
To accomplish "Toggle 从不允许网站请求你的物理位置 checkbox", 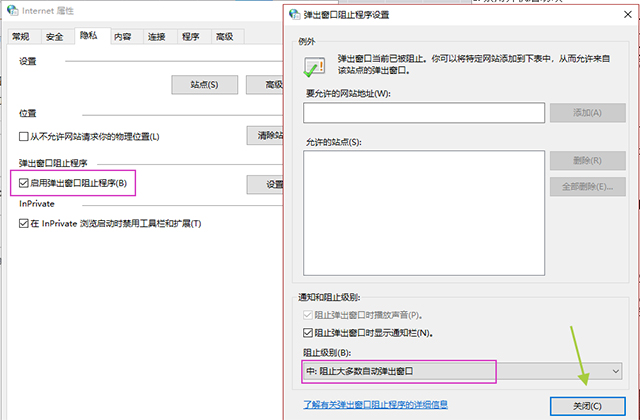I will coord(24,136).
